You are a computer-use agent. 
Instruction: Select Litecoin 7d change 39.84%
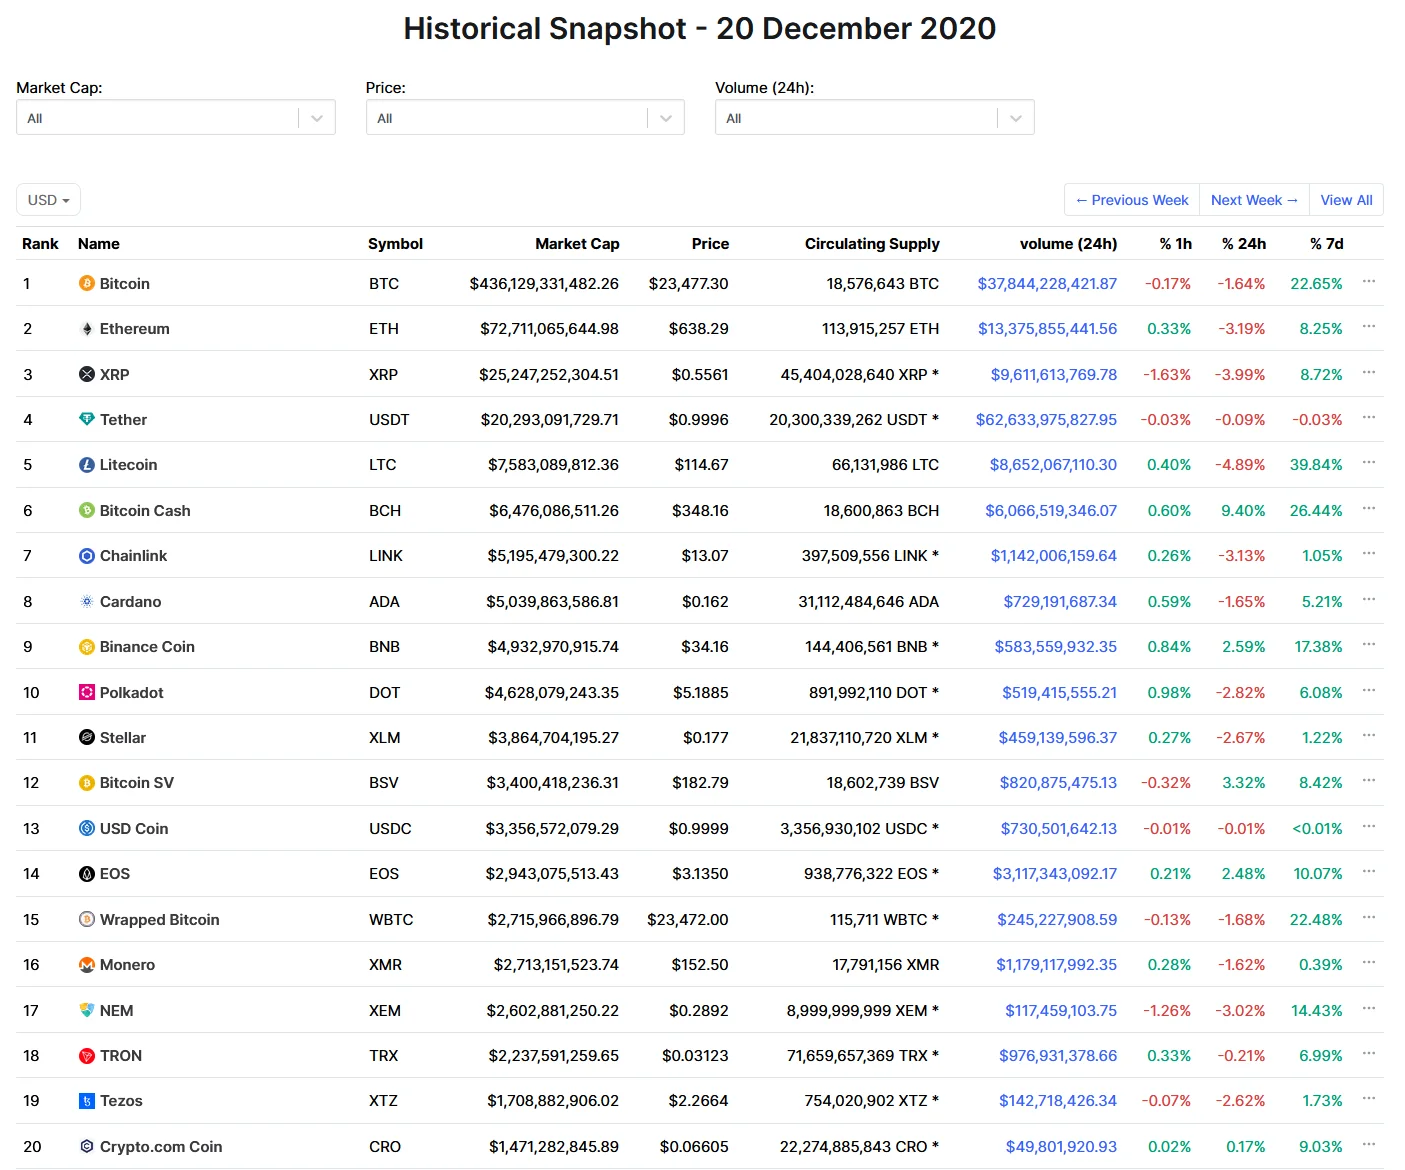[1316, 465]
